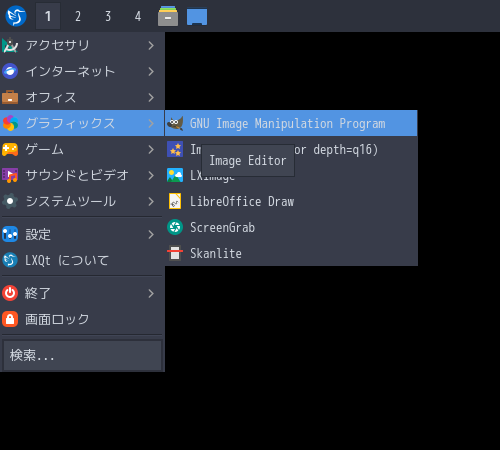500x450 pixels.
Task: Click the LXQt bird start menu icon
Action: pyautogui.click(x=16, y=16)
